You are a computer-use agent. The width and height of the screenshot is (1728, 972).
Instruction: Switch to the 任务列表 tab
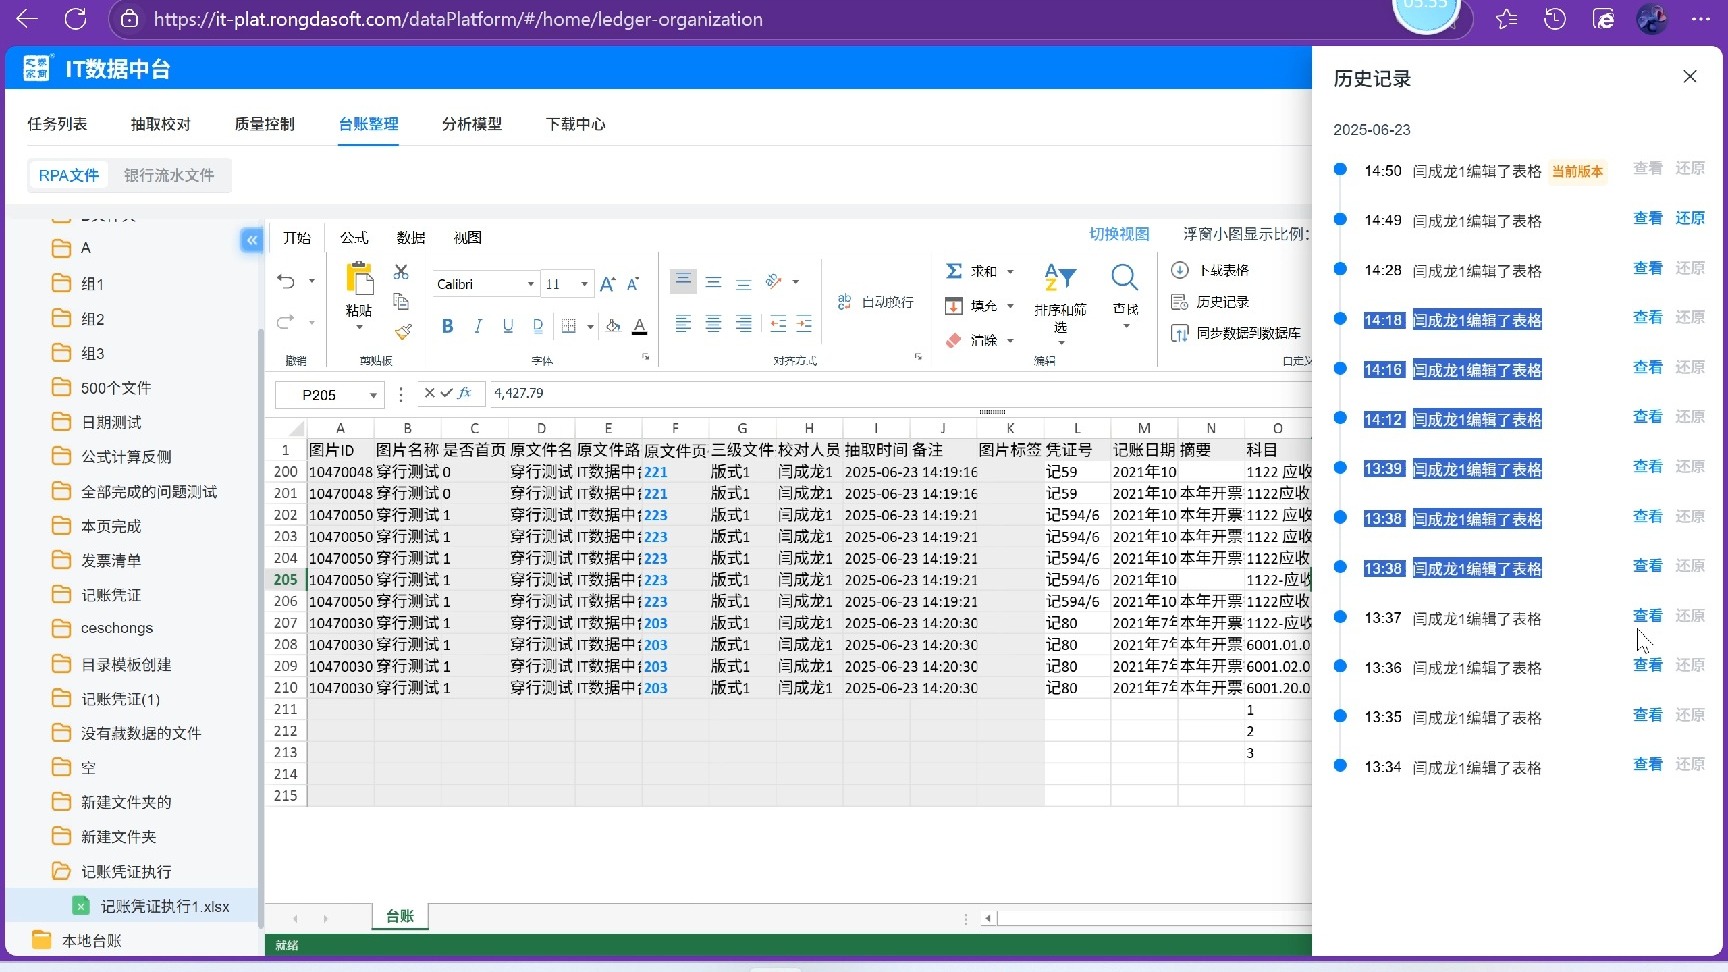click(x=57, y=124)
